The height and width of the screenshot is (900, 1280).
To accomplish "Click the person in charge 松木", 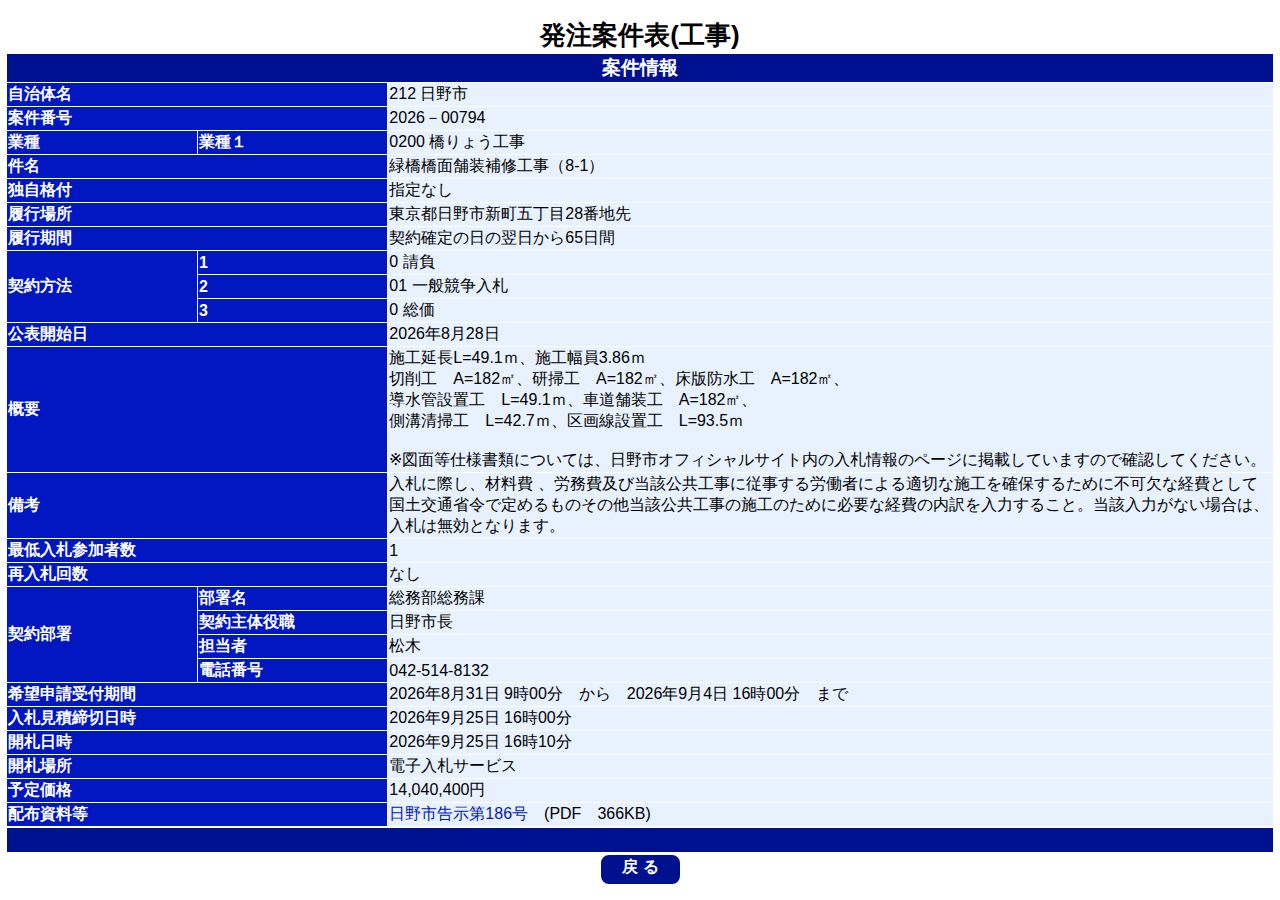I will [404, 647].
